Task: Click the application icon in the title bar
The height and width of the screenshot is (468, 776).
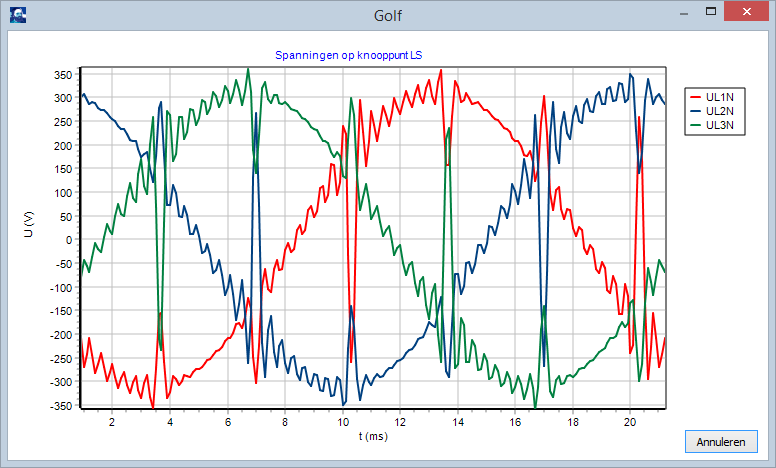Action: [17, 14]
